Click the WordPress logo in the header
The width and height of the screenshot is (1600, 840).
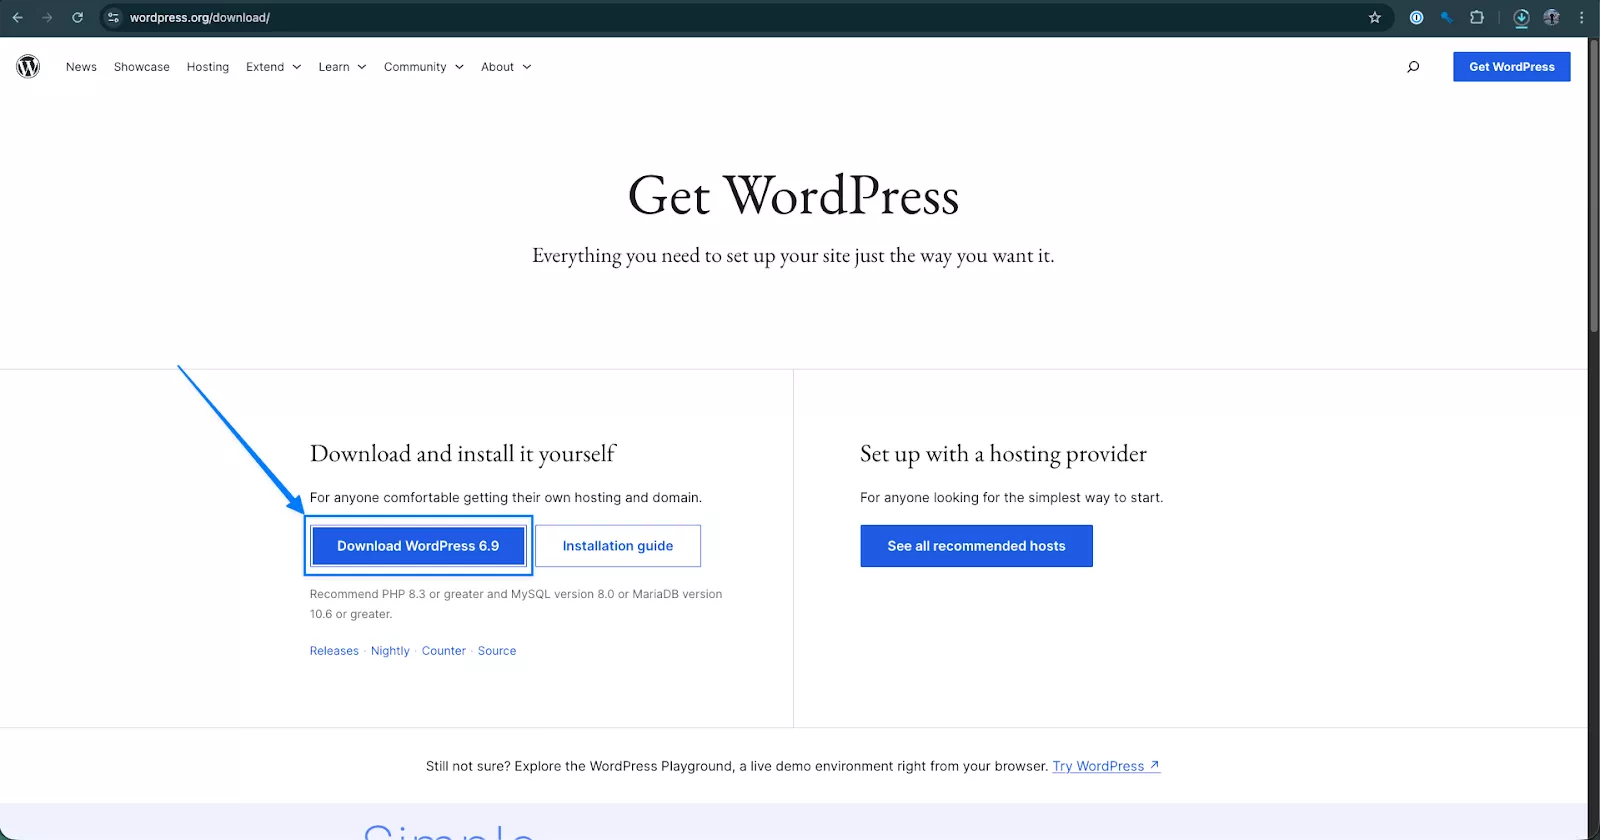(x=28, y=67)
